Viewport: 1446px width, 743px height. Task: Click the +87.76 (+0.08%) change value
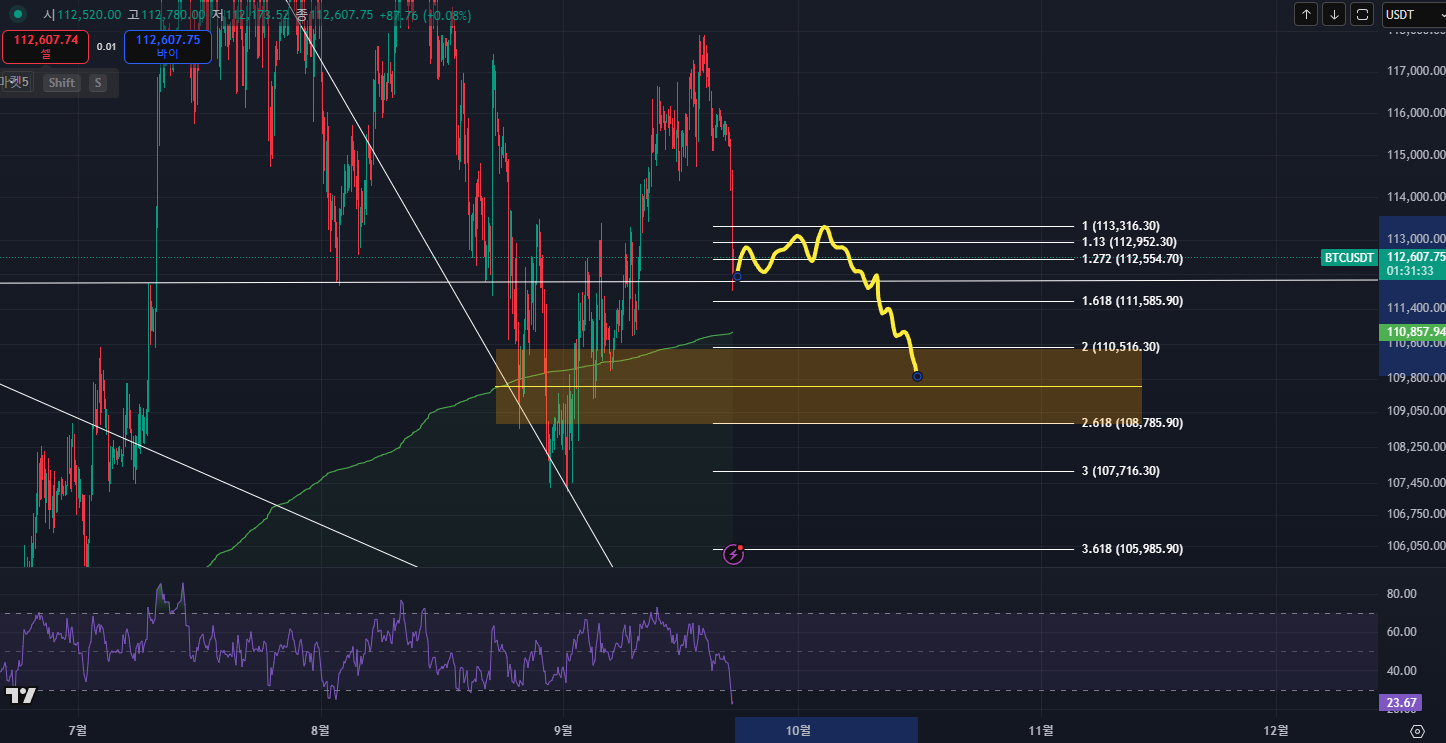[x=425, y=15]
